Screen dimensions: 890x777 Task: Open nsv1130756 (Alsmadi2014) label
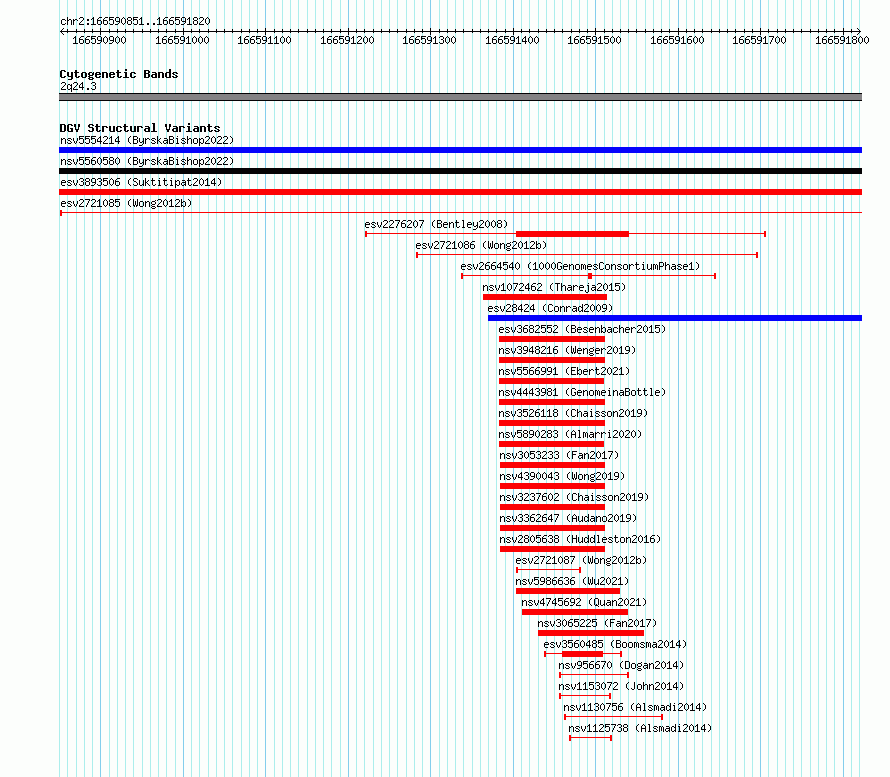coord(635,707)
